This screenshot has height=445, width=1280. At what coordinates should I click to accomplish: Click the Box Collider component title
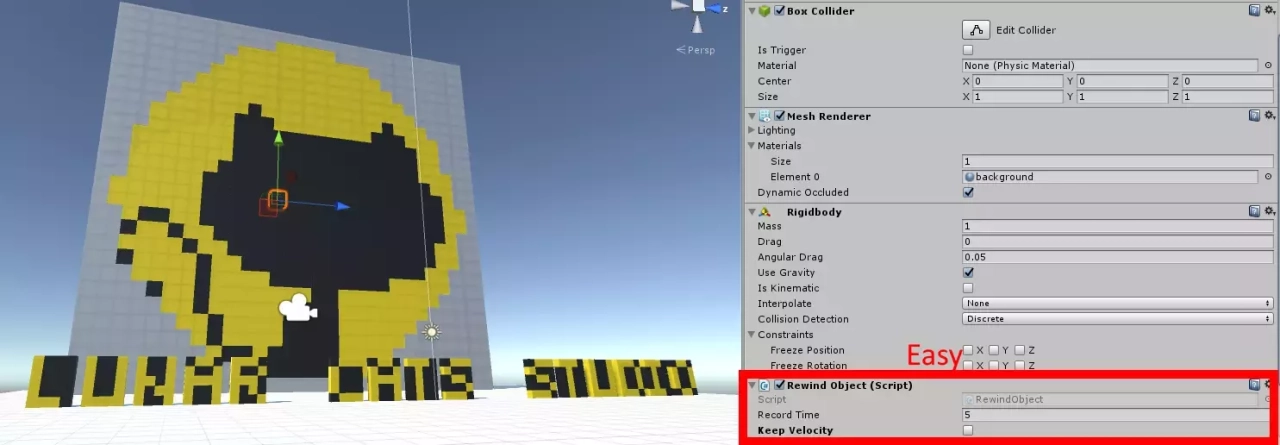click(820, 11)
